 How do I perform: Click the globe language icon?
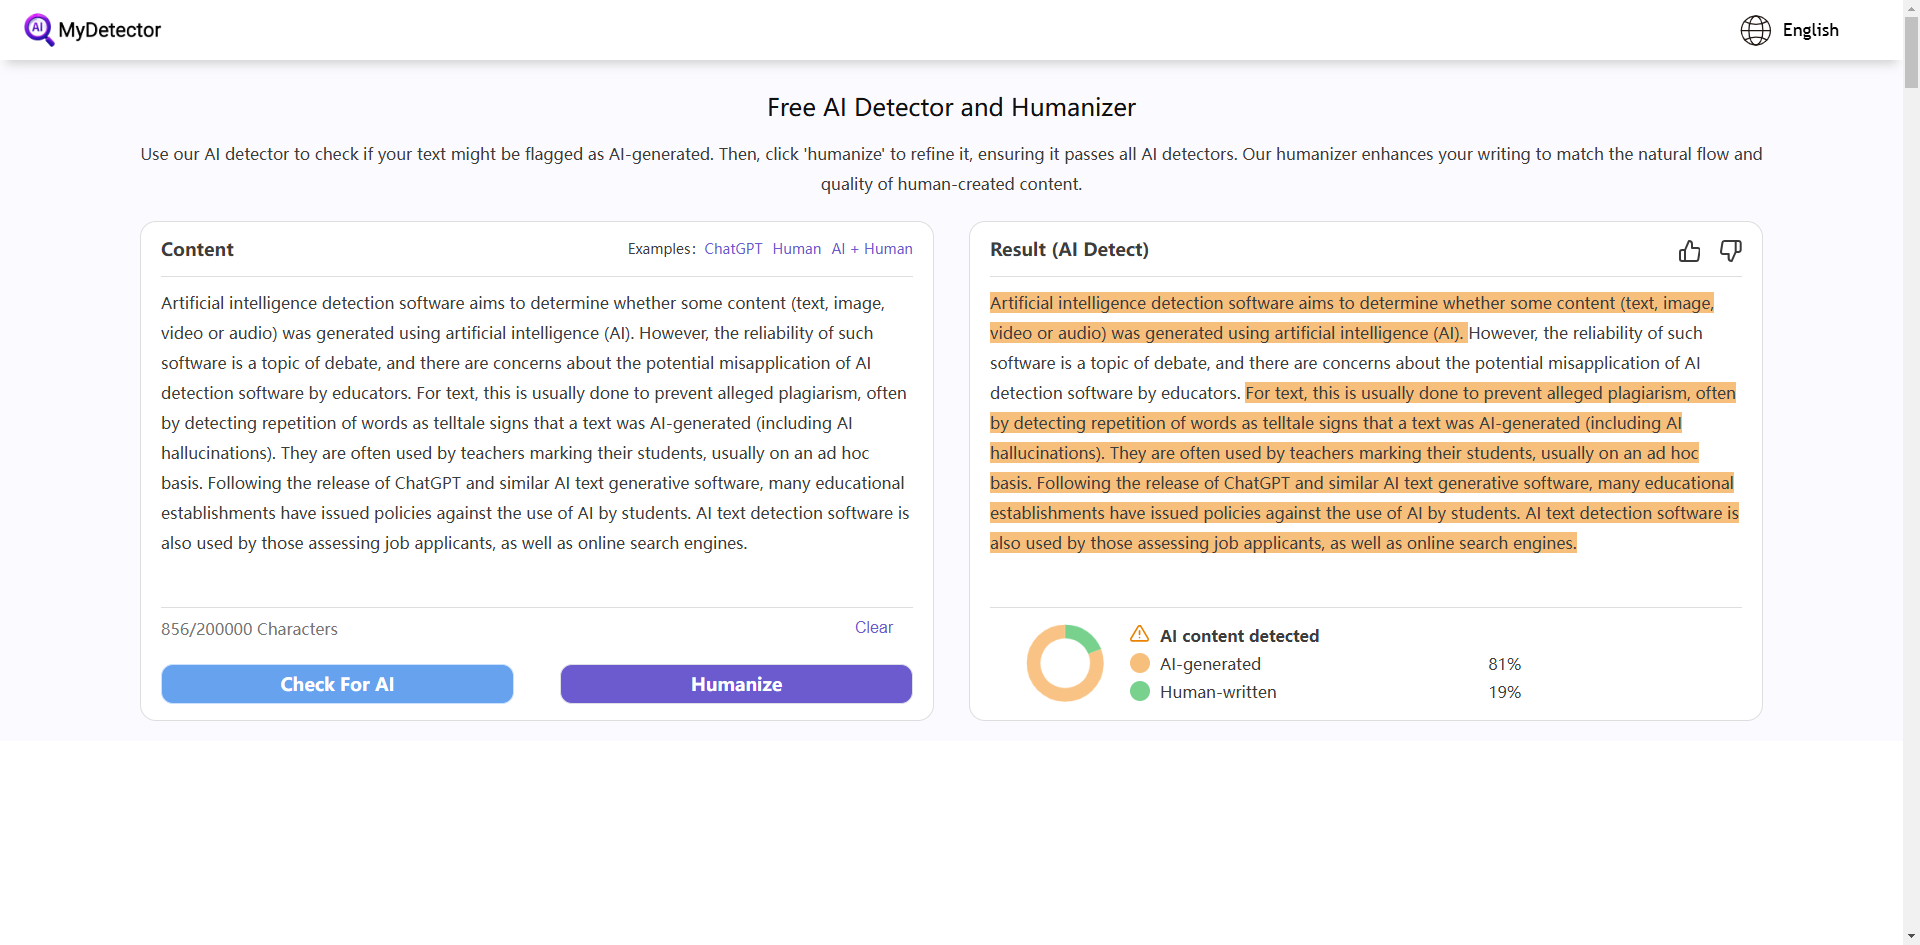(x=1755, y=30)
